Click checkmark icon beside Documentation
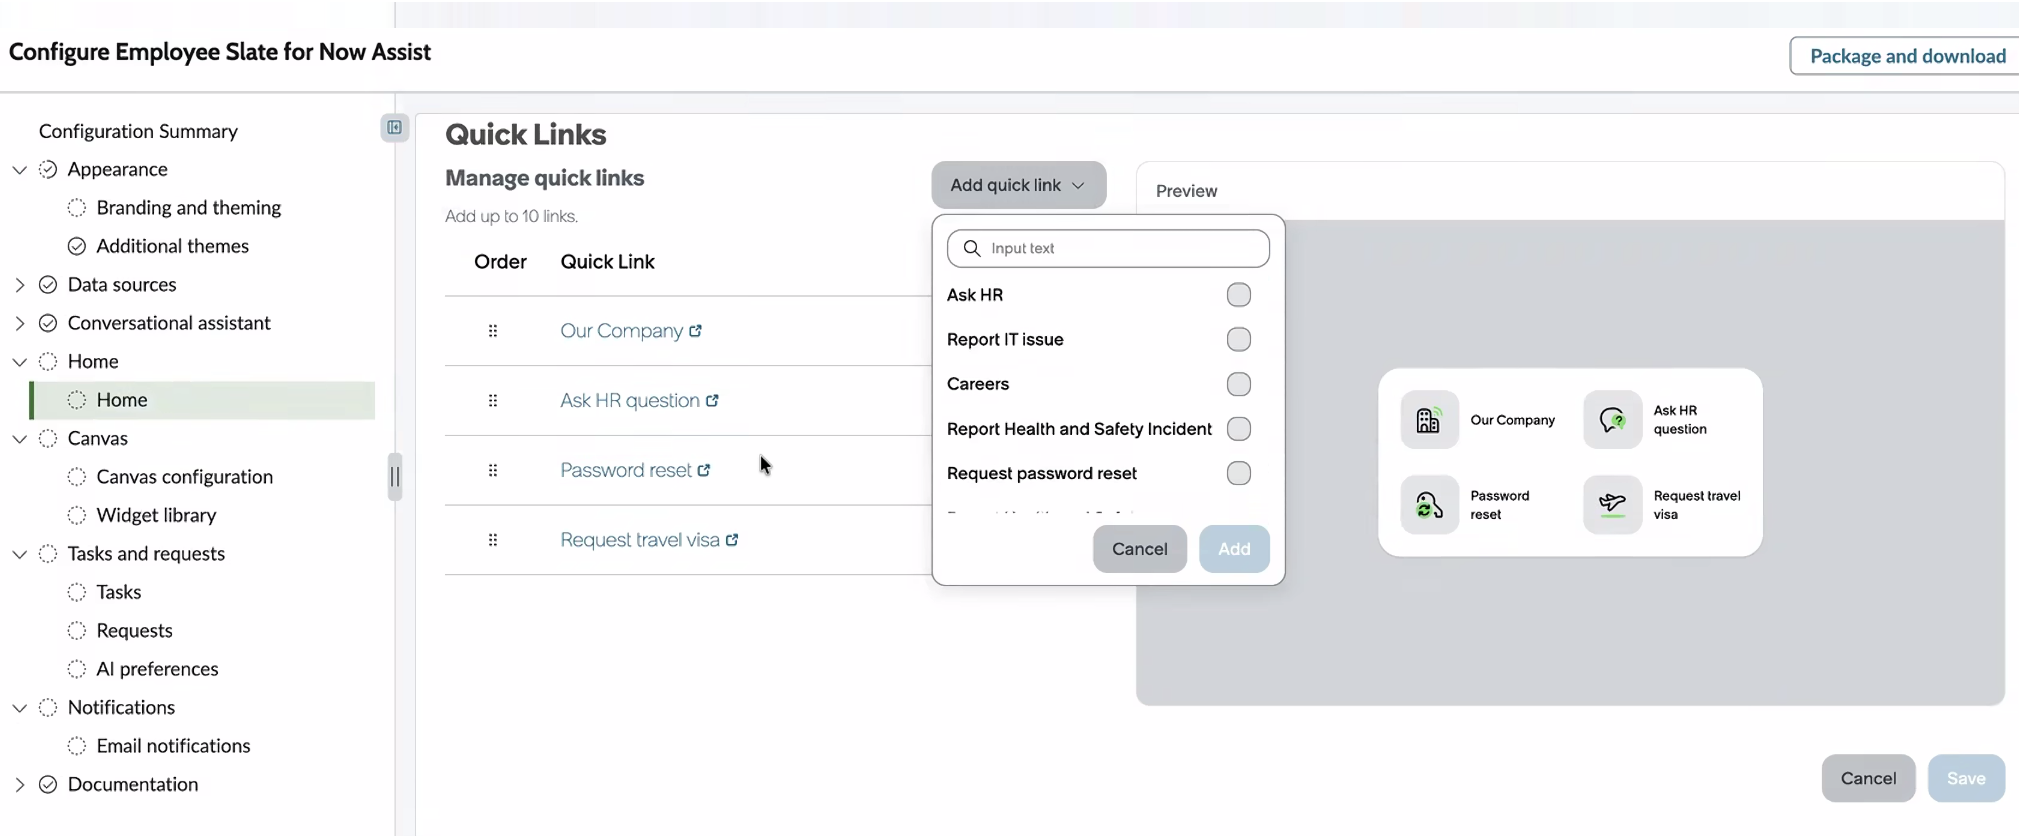This screenshot has height=836, width=2019. coord(48,785)
